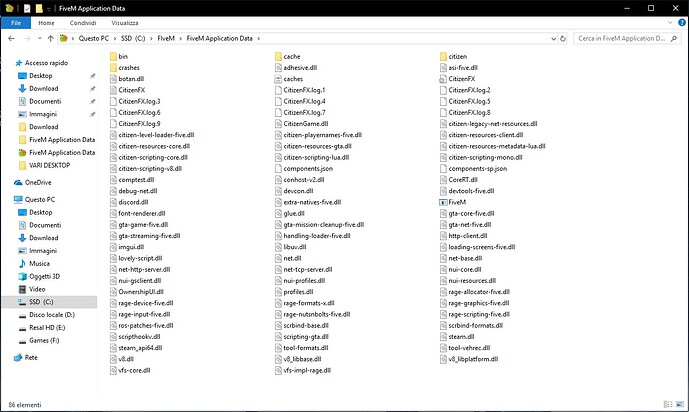Select vfs-core.dll file name

(134, 370)
